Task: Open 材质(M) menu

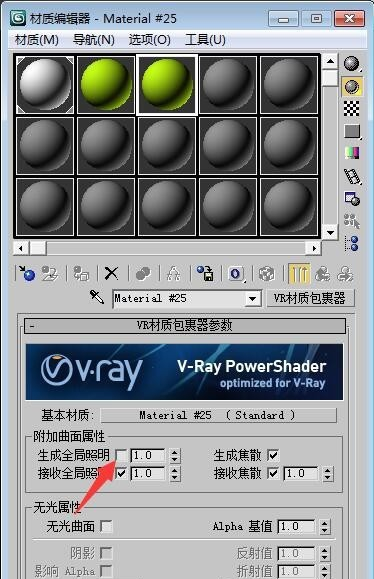Action: point(37,40)
